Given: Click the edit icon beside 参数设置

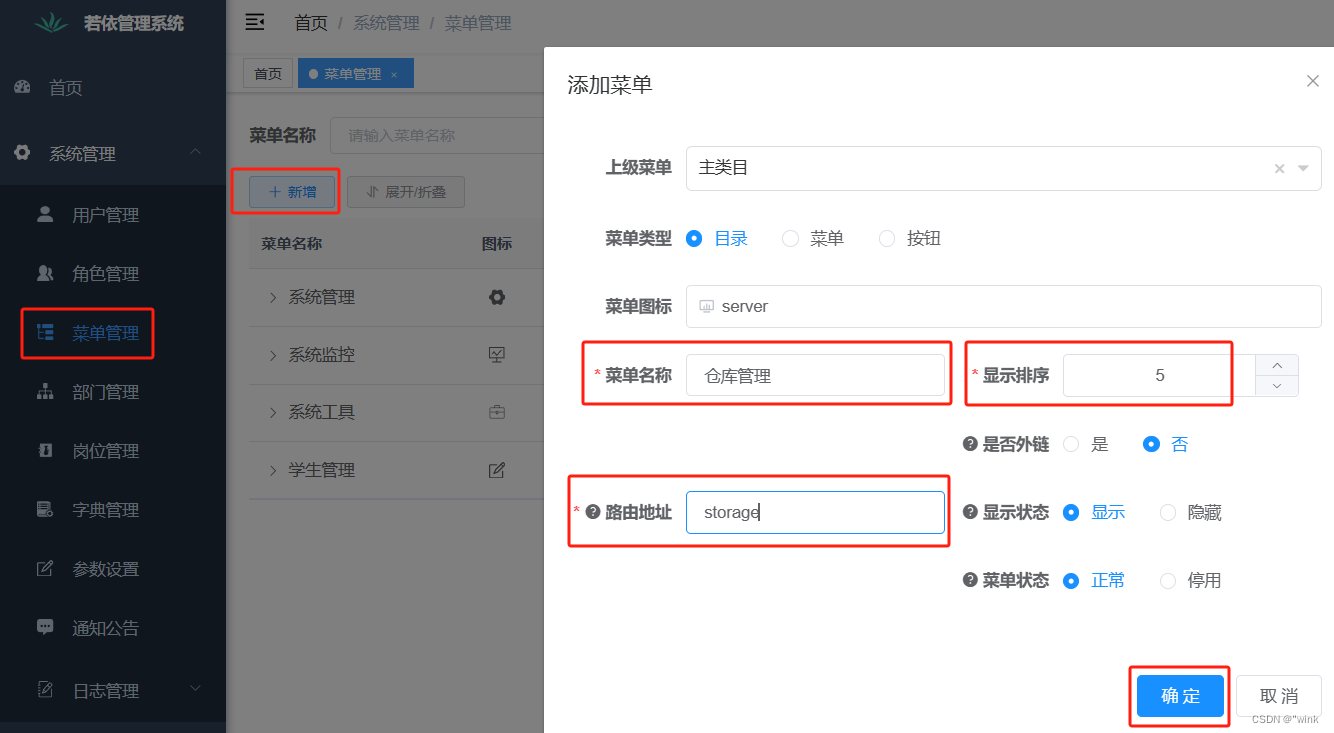Looking at the screenshot, I should (x=45, y=568).
